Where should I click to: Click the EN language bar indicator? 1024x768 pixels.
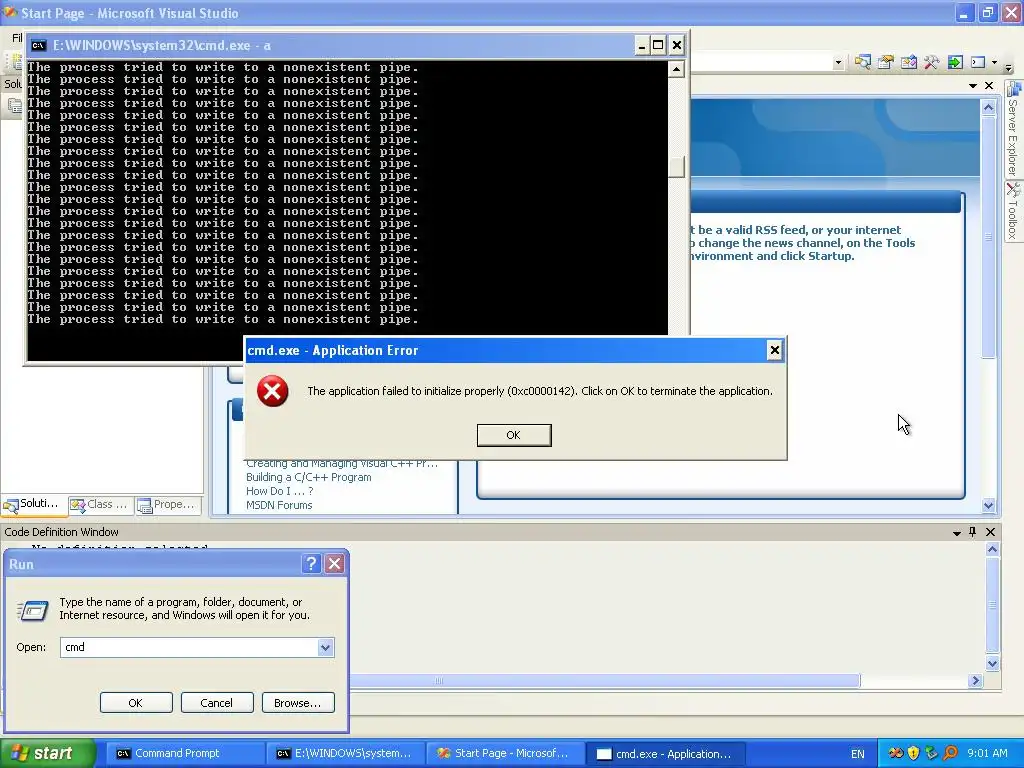[857, 754]
